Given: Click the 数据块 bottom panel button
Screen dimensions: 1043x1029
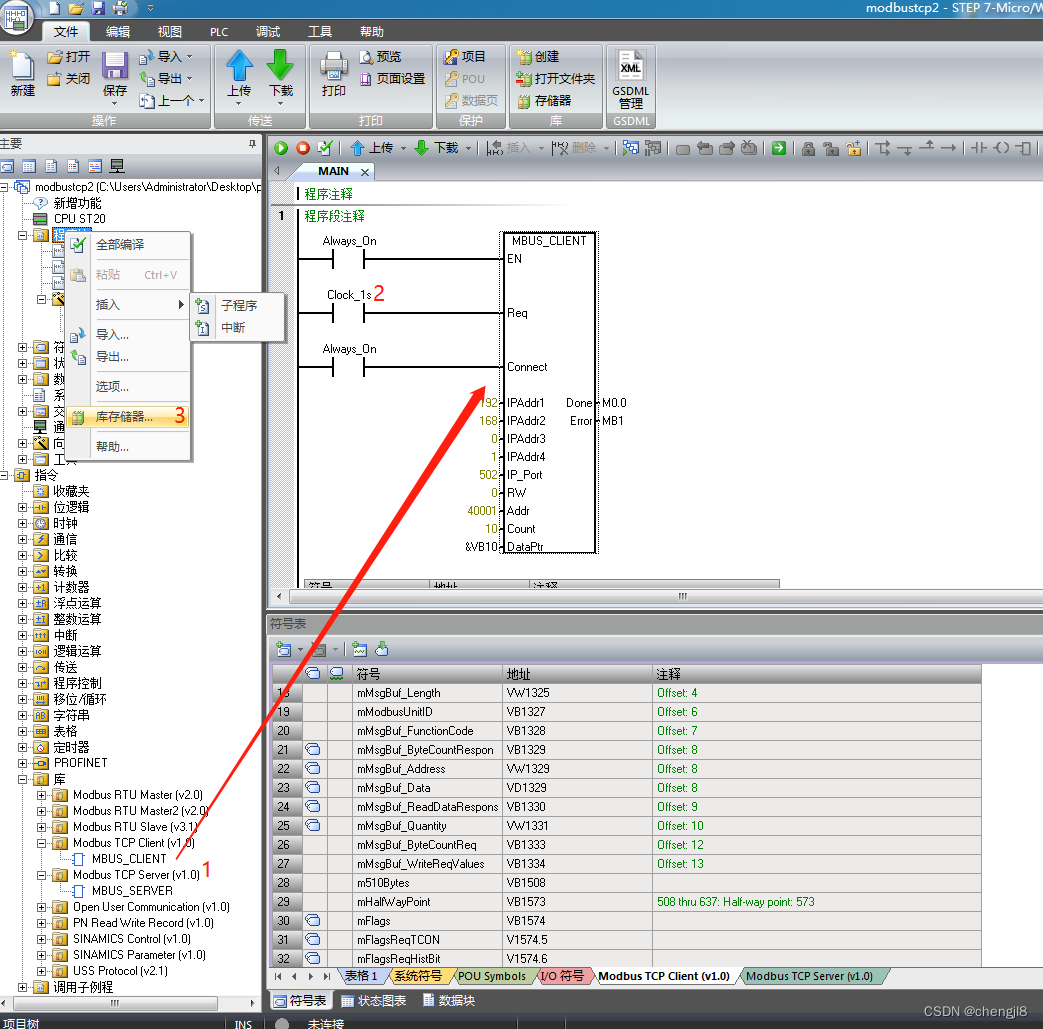Looking at the screenshot, I should click(449, 1001).
